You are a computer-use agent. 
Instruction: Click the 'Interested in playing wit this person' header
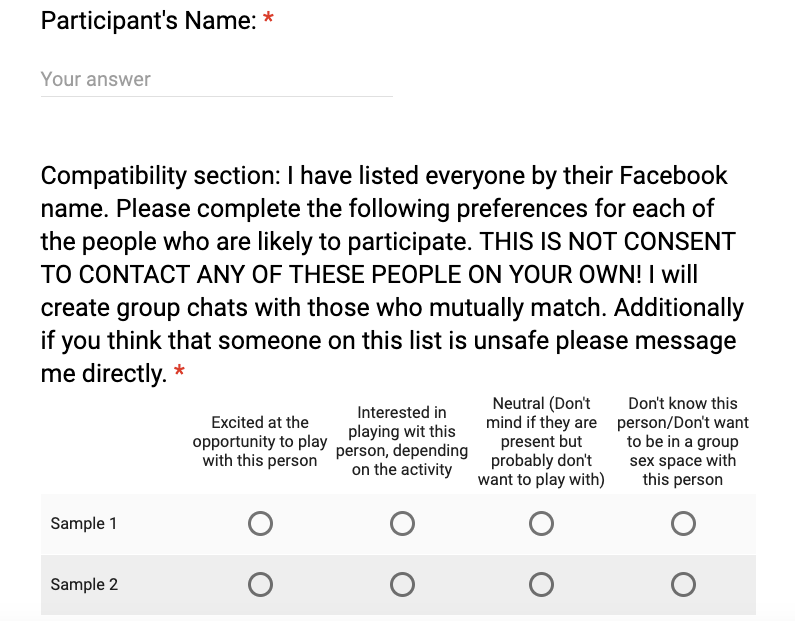click(402, 441)
